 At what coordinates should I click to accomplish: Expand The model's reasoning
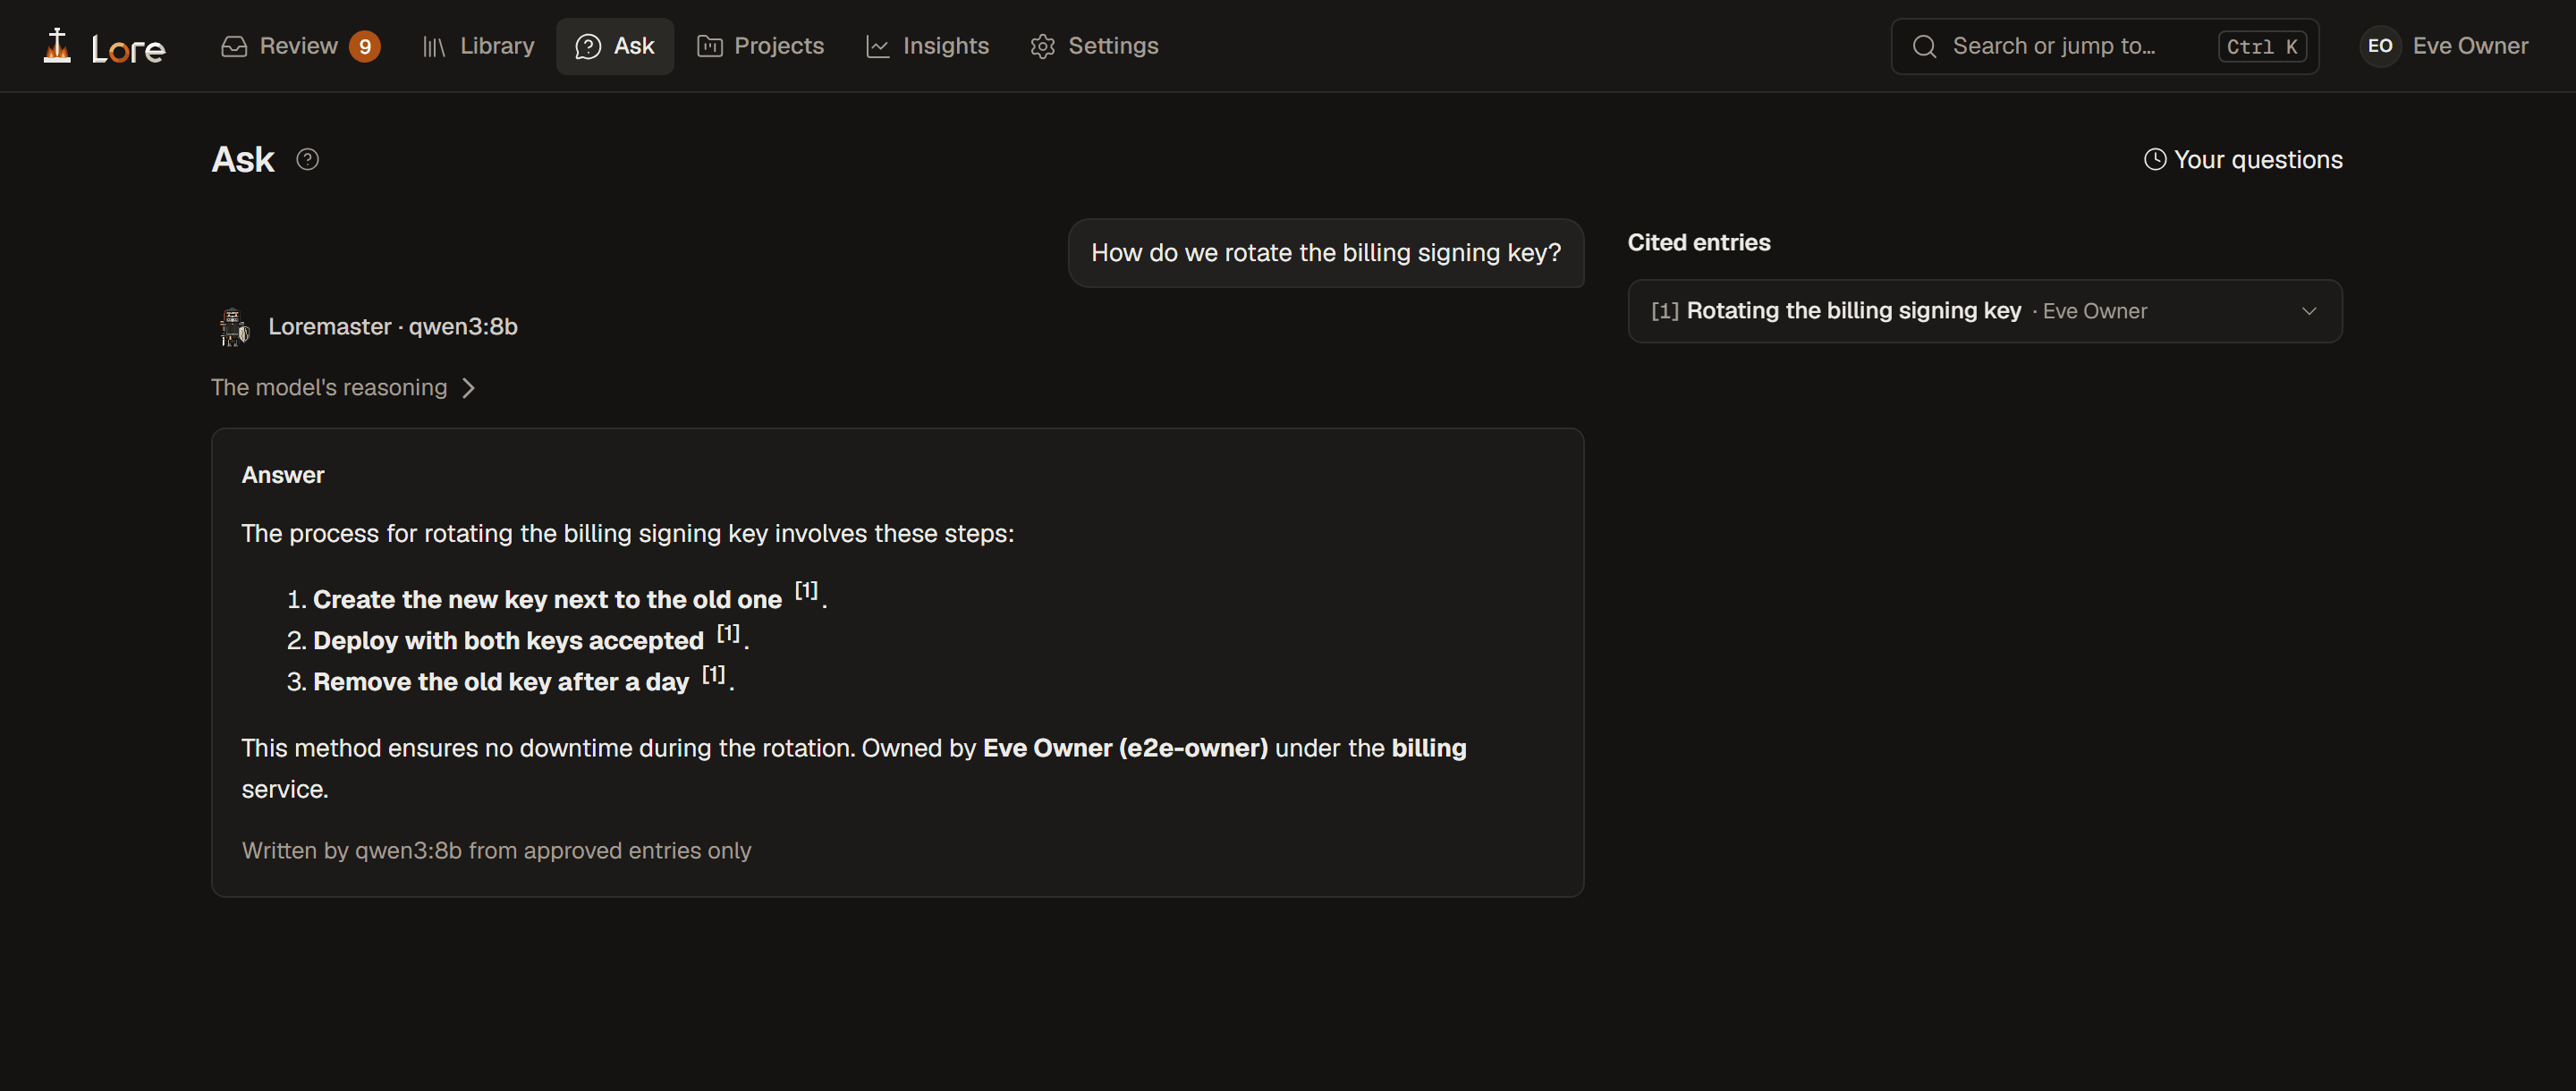[343, 387]
